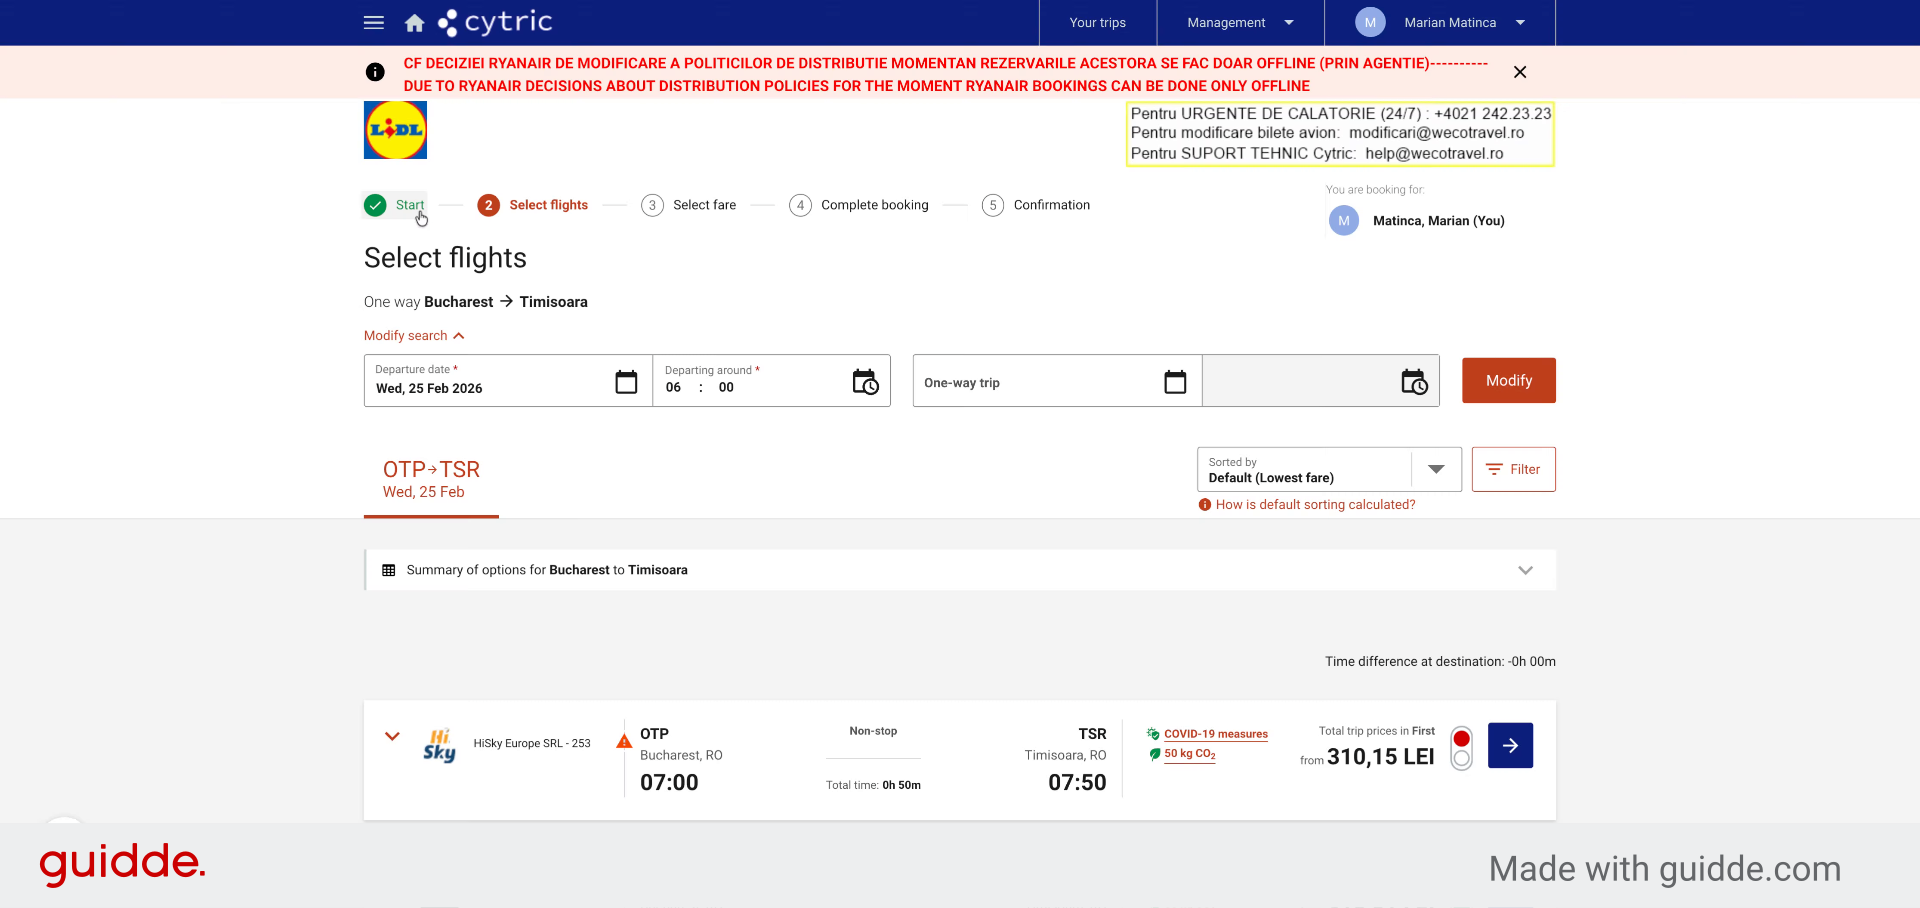
Task: Dismiss the Ryanair notice banner
Action: pos(1520,72)
